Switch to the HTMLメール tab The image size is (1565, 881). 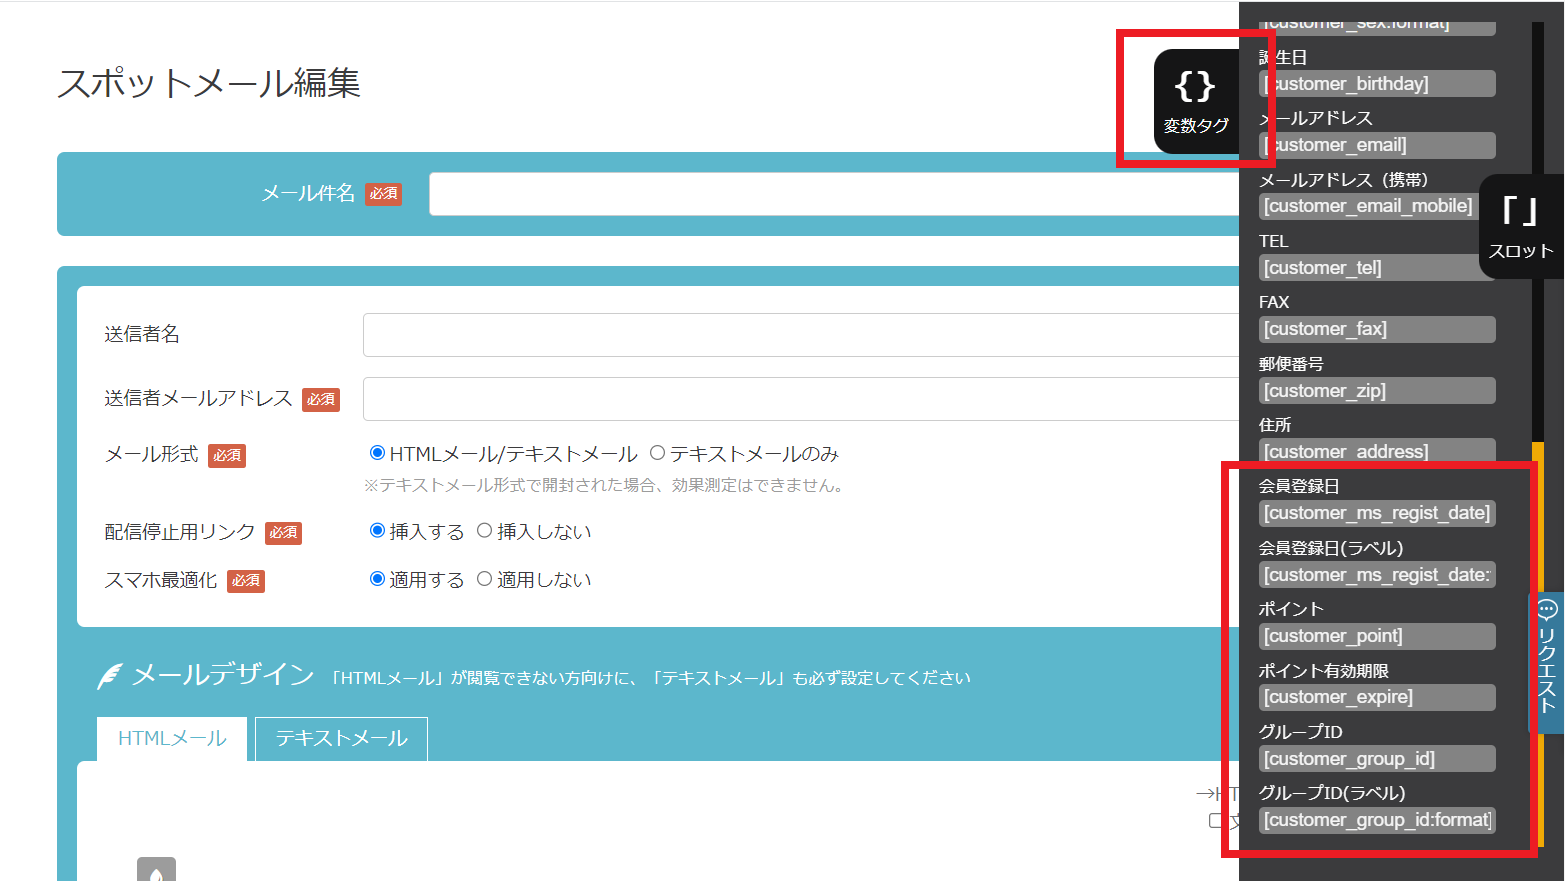172,738
